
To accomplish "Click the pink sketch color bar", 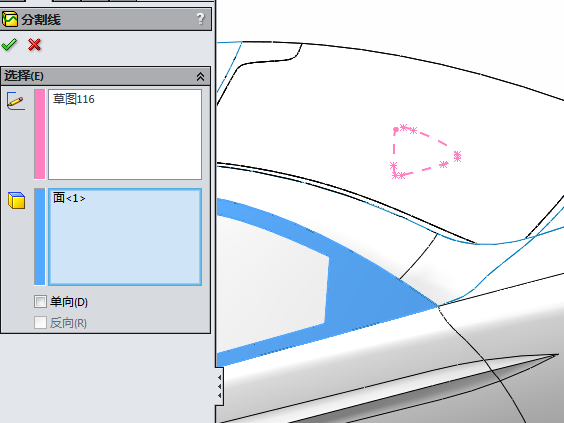I will (x=40, y=134).
